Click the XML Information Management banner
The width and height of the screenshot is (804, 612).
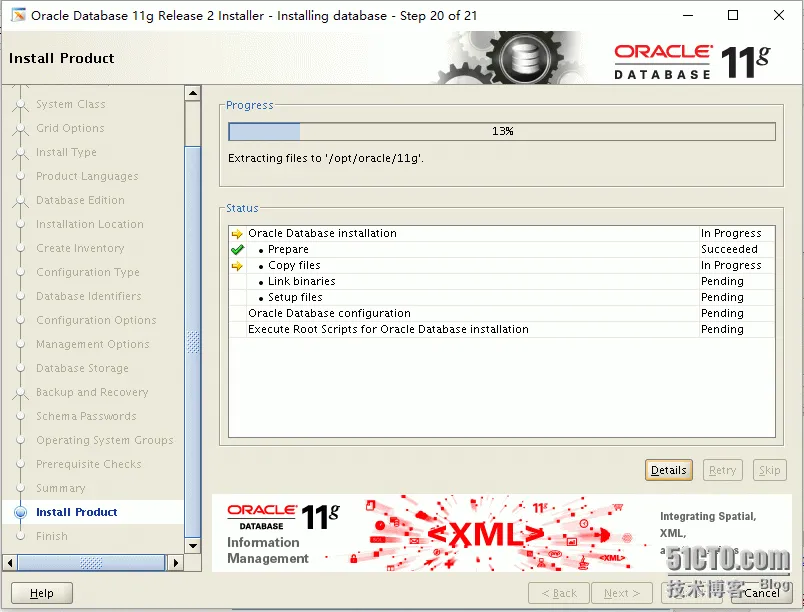tap(501, 533)
